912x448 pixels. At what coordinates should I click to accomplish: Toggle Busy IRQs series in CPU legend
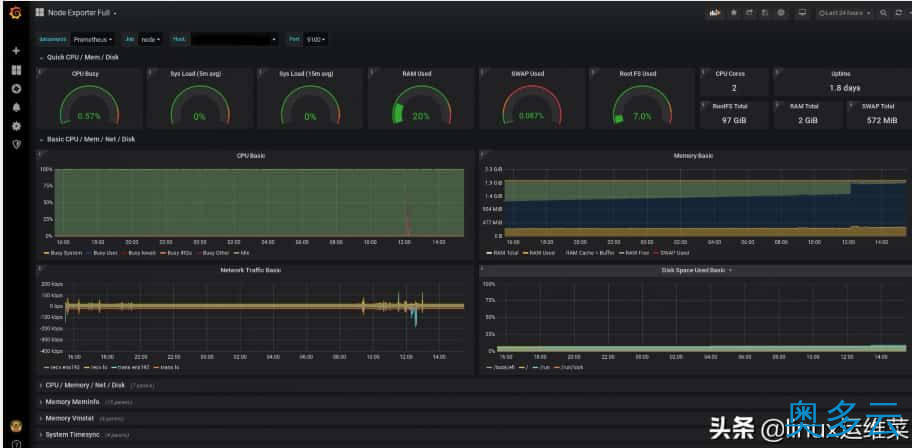point(175,253)
